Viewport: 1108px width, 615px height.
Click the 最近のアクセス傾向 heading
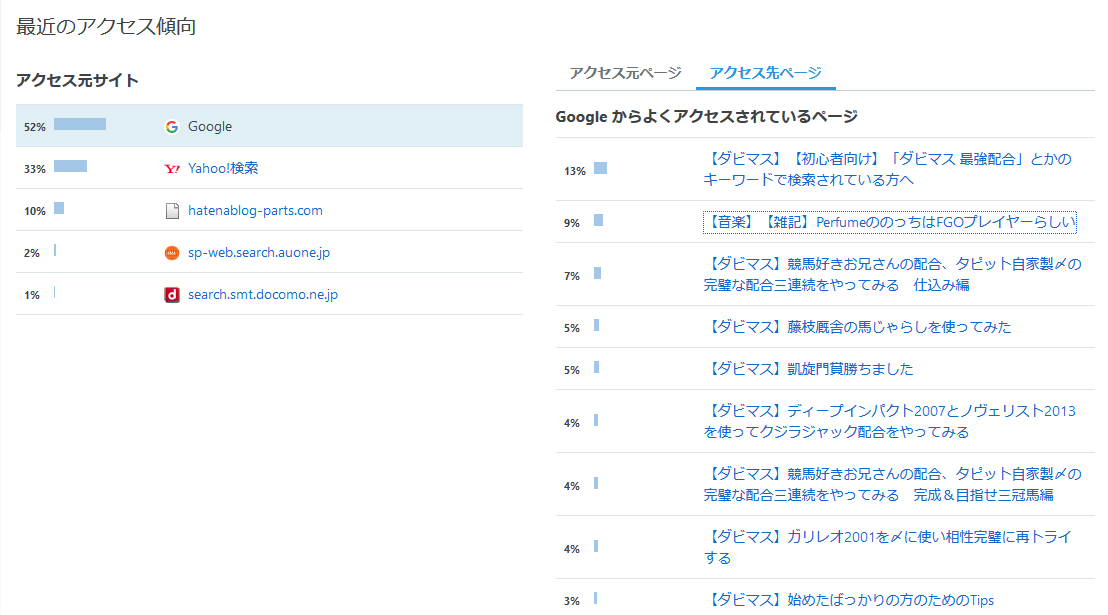coord(106,27)
